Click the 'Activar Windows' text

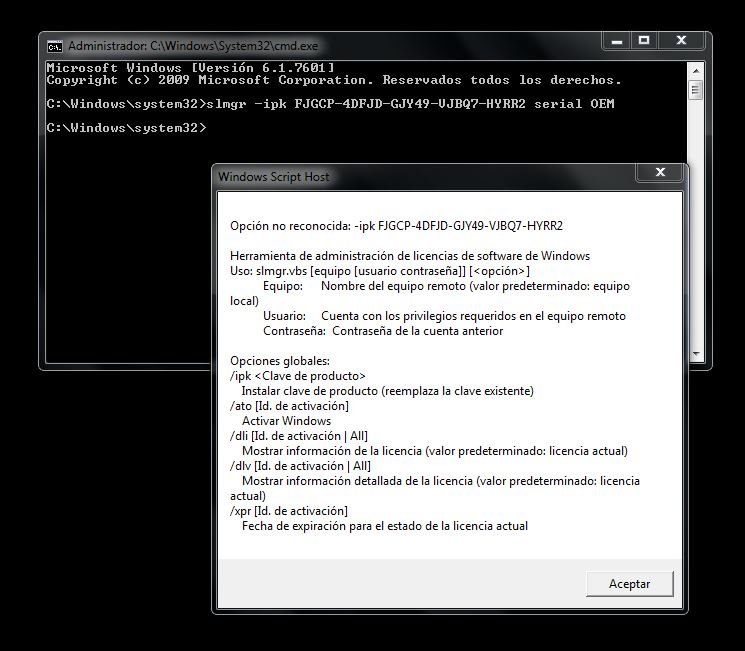coord(287,421)
